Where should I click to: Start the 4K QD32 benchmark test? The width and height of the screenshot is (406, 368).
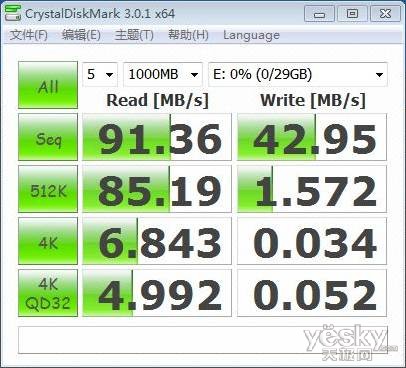(48, 293)
